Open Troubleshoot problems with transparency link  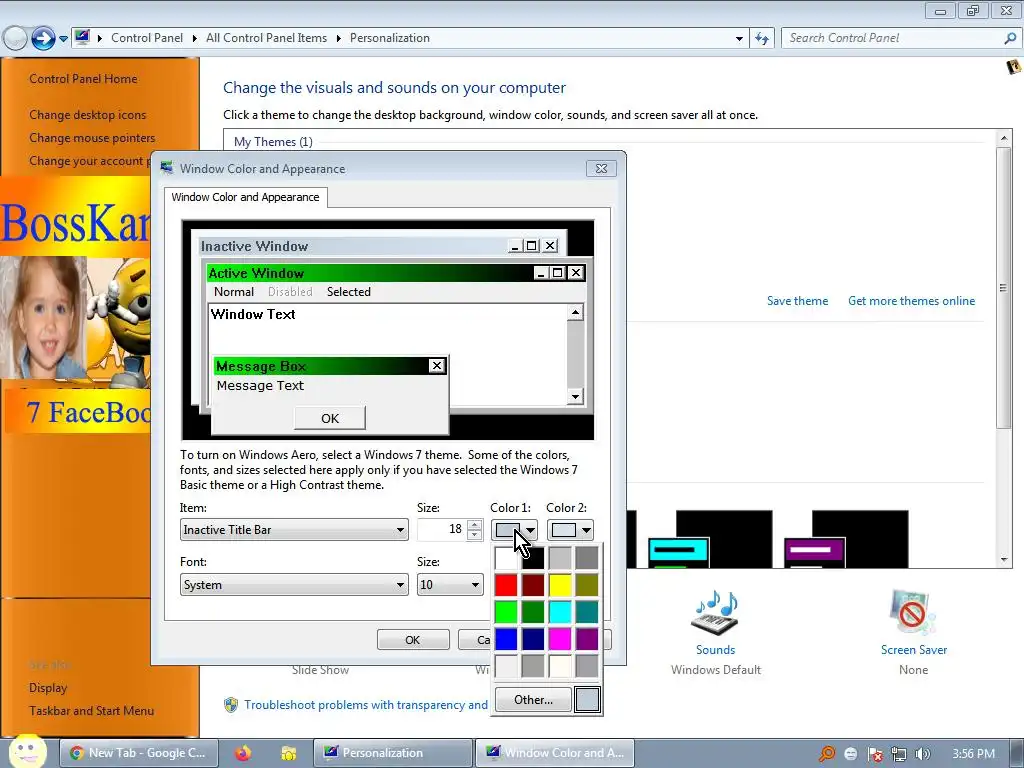coord(366,705)
